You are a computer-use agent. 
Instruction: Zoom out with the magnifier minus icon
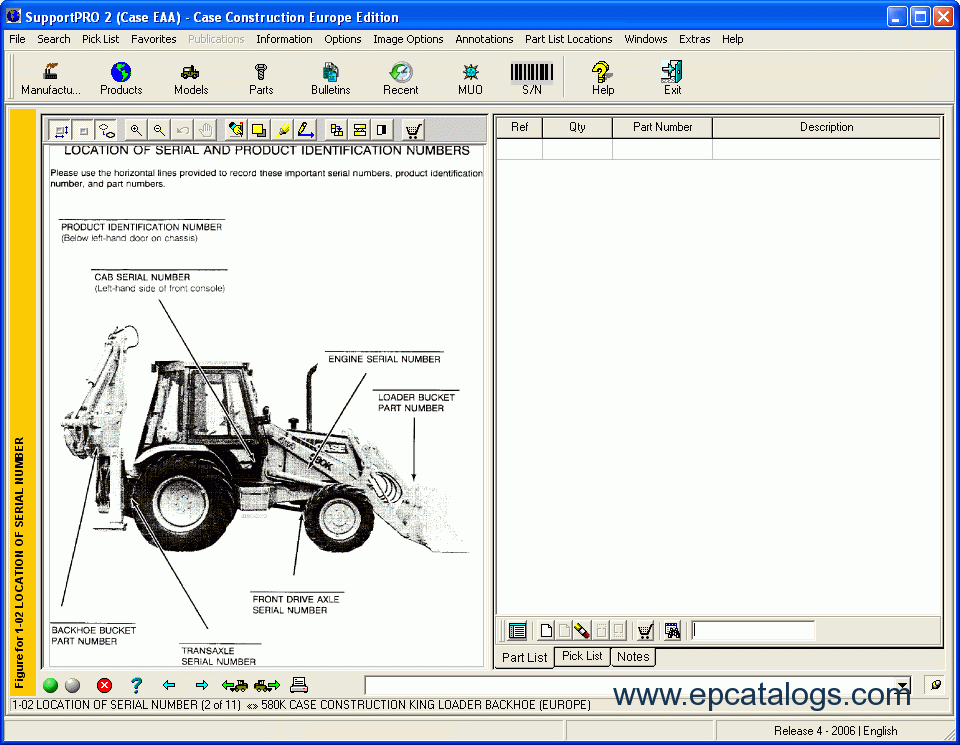pos(159,130)
